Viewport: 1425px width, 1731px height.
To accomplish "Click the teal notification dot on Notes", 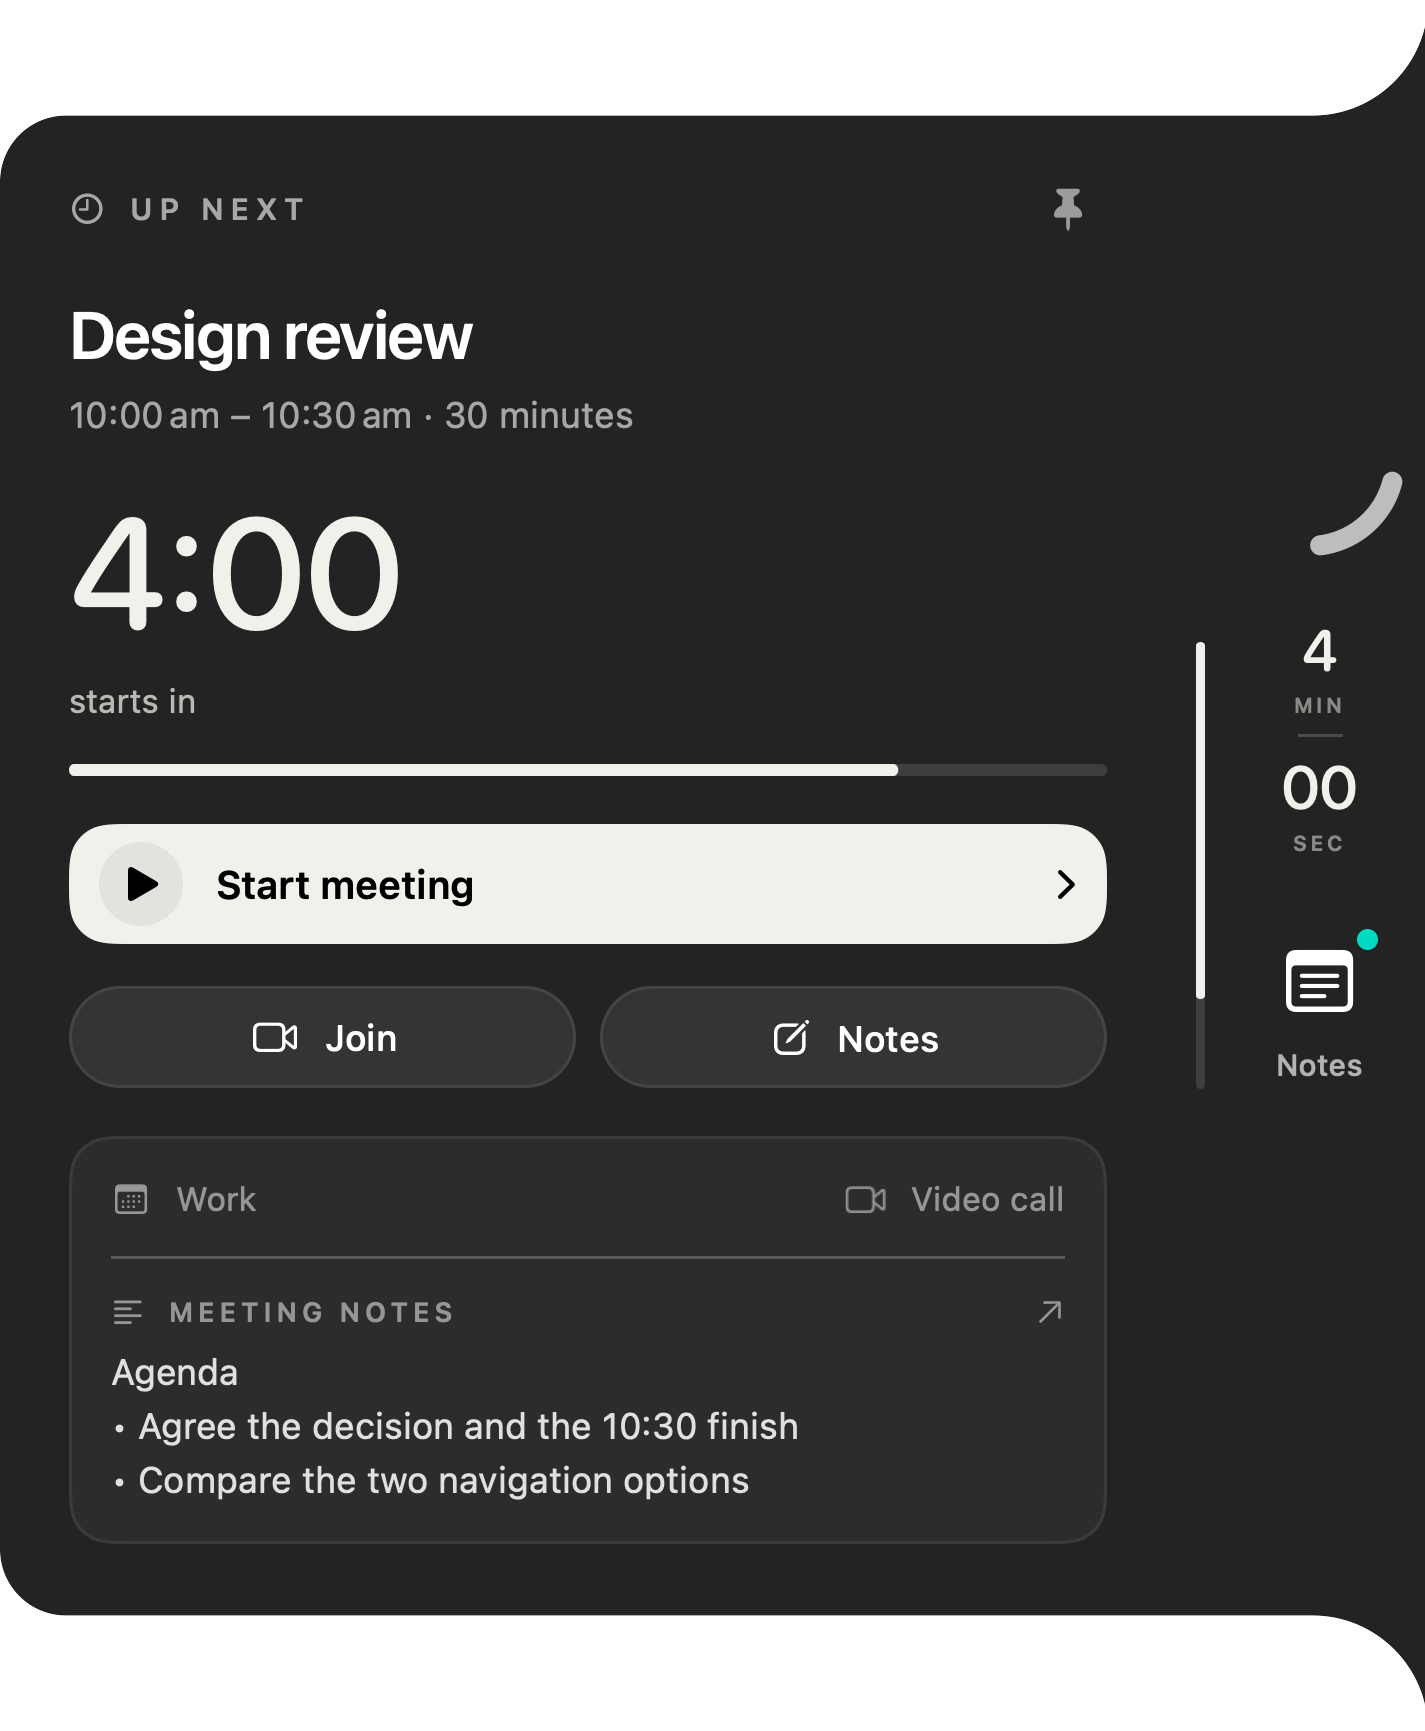I will click(1367, 939).
